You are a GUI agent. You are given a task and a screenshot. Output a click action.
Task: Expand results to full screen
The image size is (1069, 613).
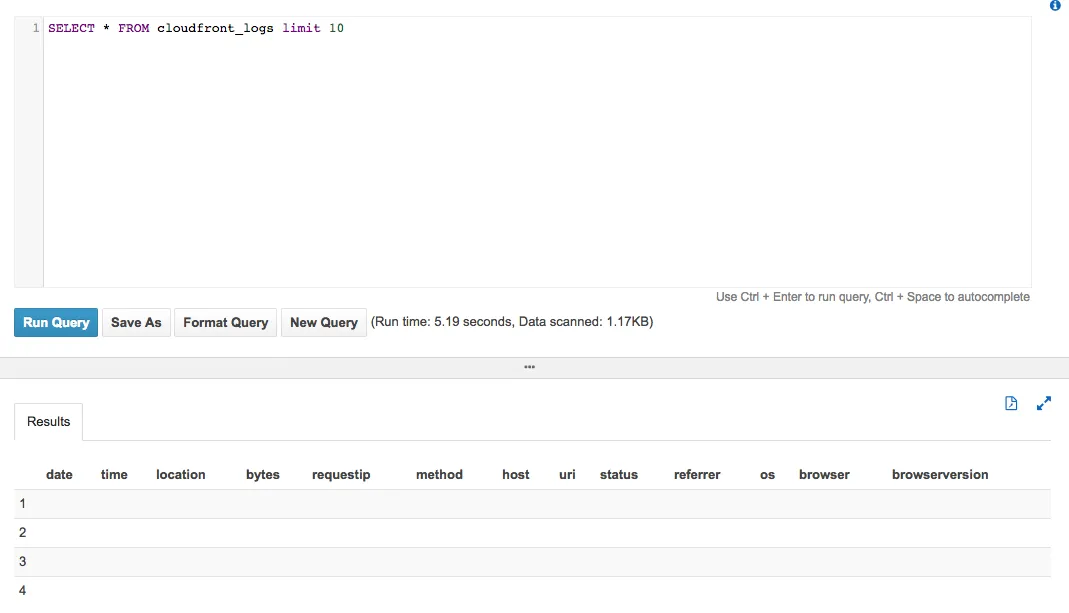[x=1044, y=403]
